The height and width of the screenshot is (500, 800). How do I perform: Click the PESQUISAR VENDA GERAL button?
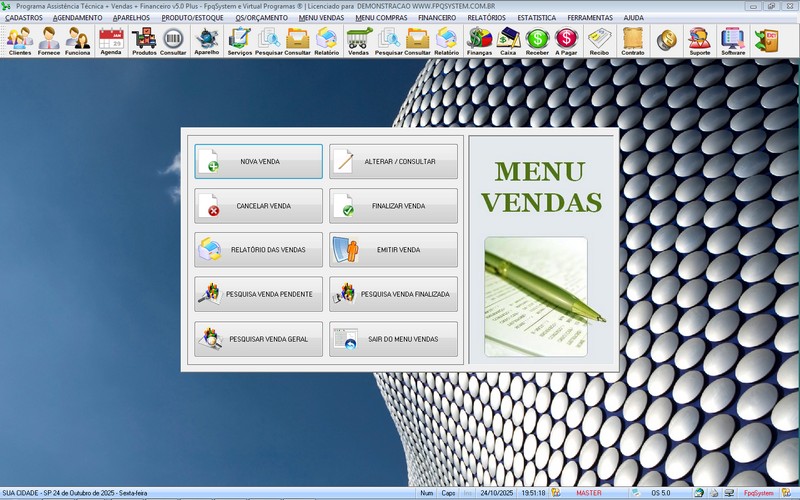(258, 339)
